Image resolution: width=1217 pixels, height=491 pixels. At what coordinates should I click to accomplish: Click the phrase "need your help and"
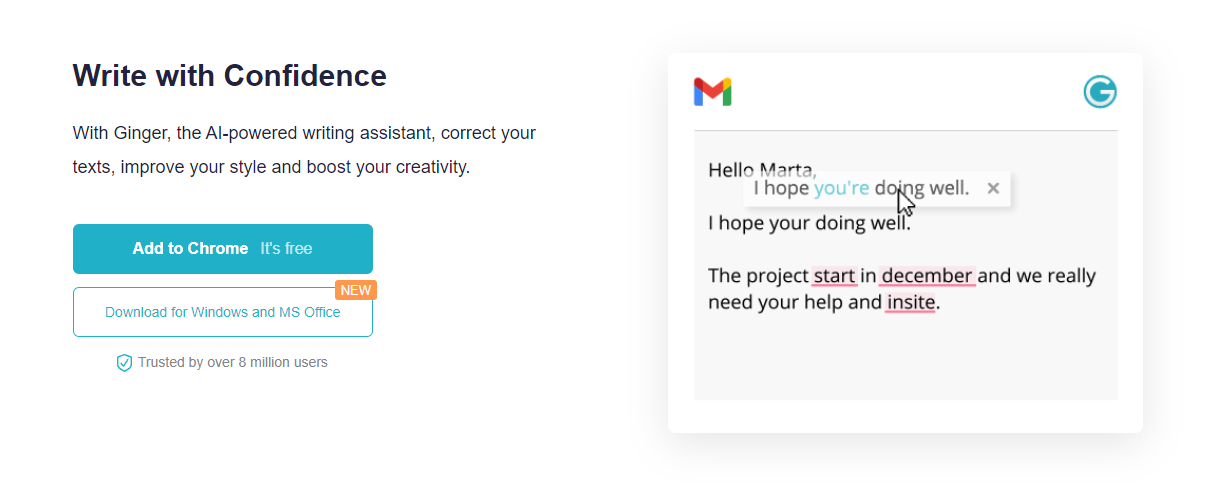pyautogui.click(x=794, y=302)
